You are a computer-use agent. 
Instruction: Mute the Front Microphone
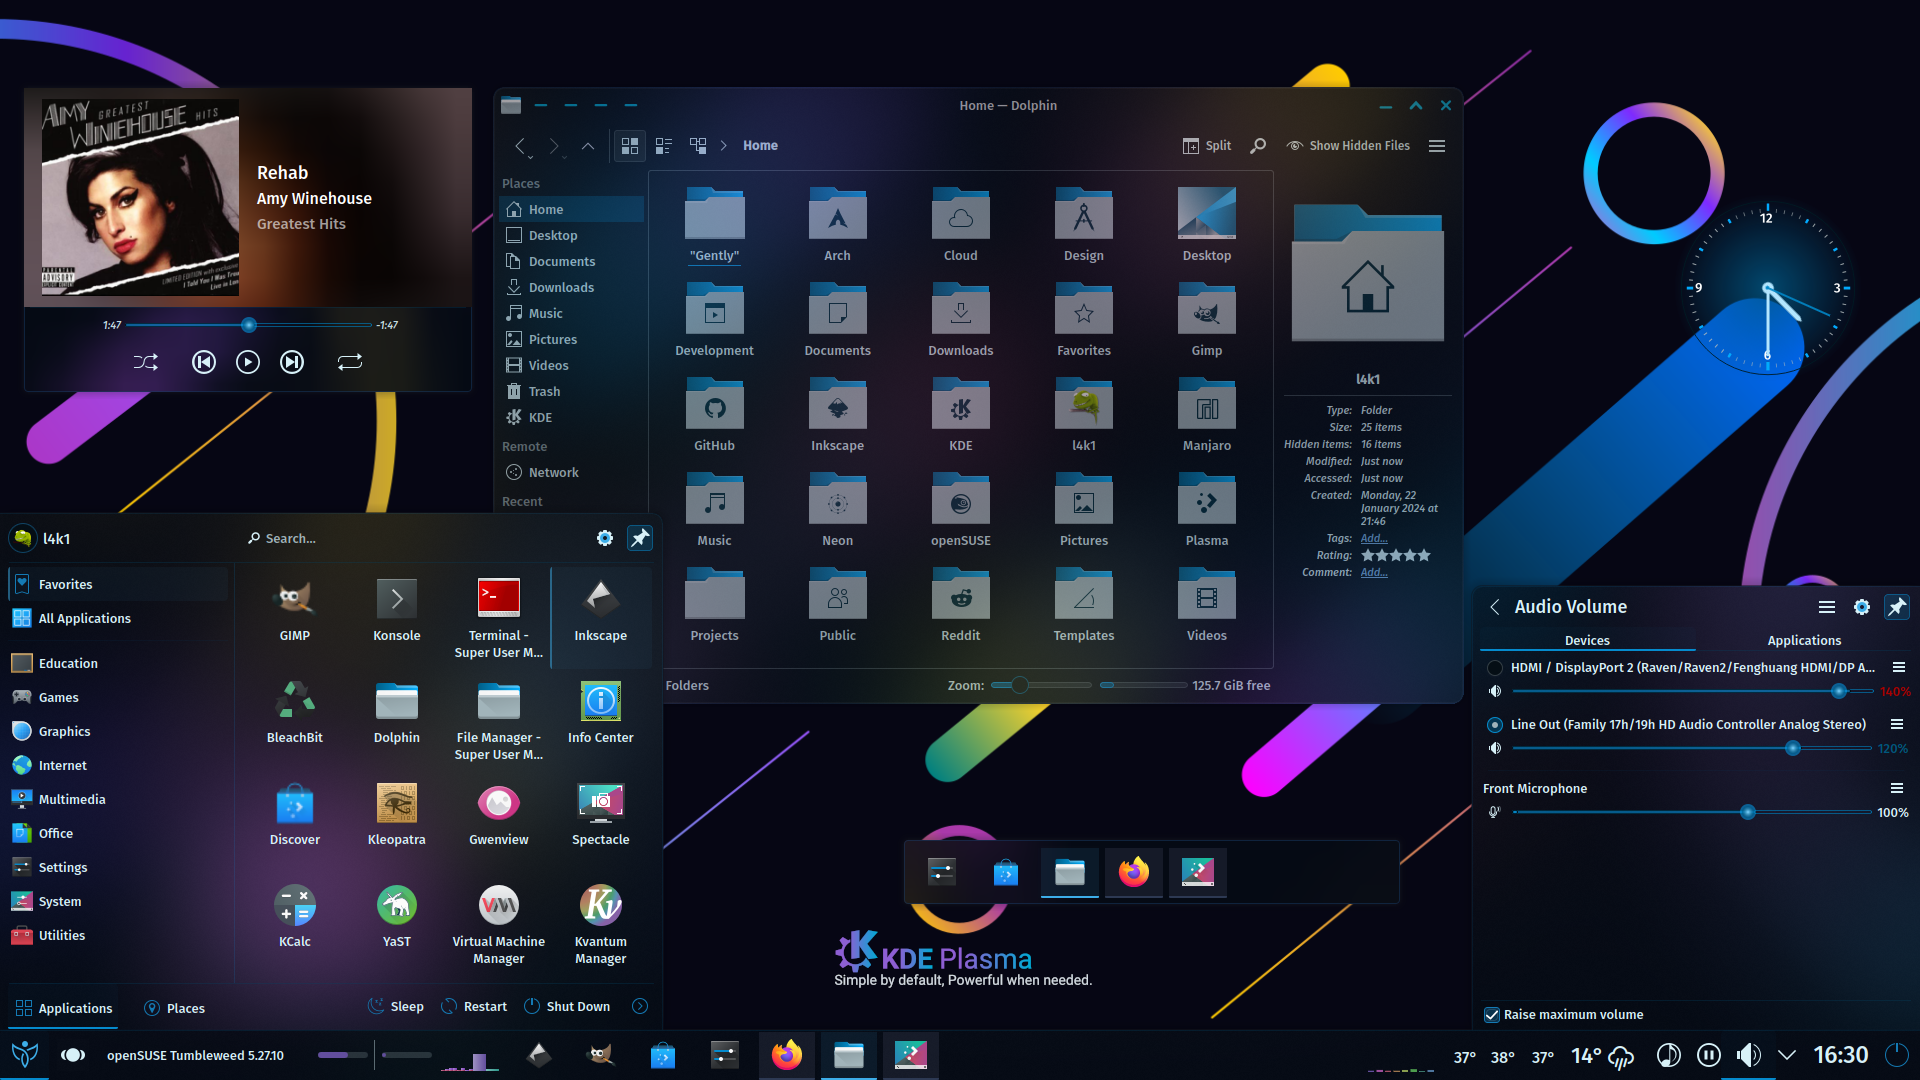(1495, 812)
